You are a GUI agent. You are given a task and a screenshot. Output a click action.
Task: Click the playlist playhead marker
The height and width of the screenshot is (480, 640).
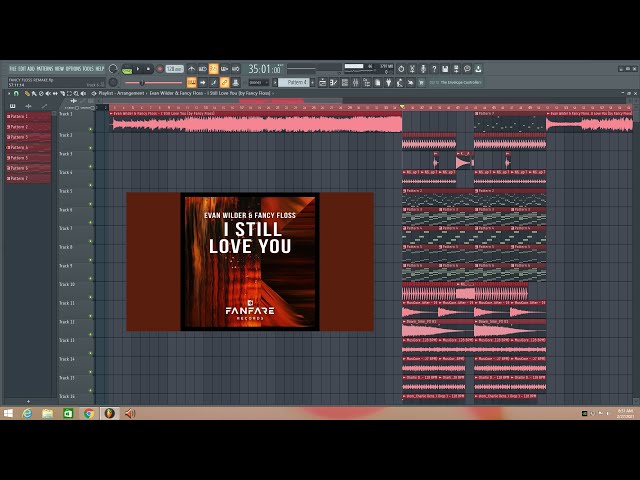tap(402, 107)
